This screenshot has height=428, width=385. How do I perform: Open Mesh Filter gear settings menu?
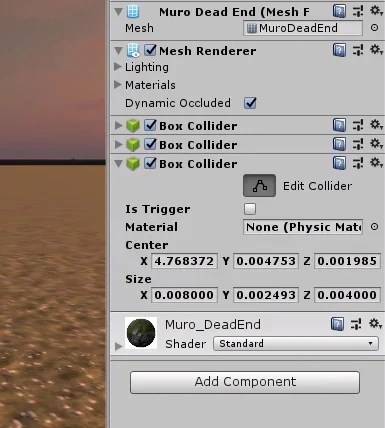tap(376, 11)
